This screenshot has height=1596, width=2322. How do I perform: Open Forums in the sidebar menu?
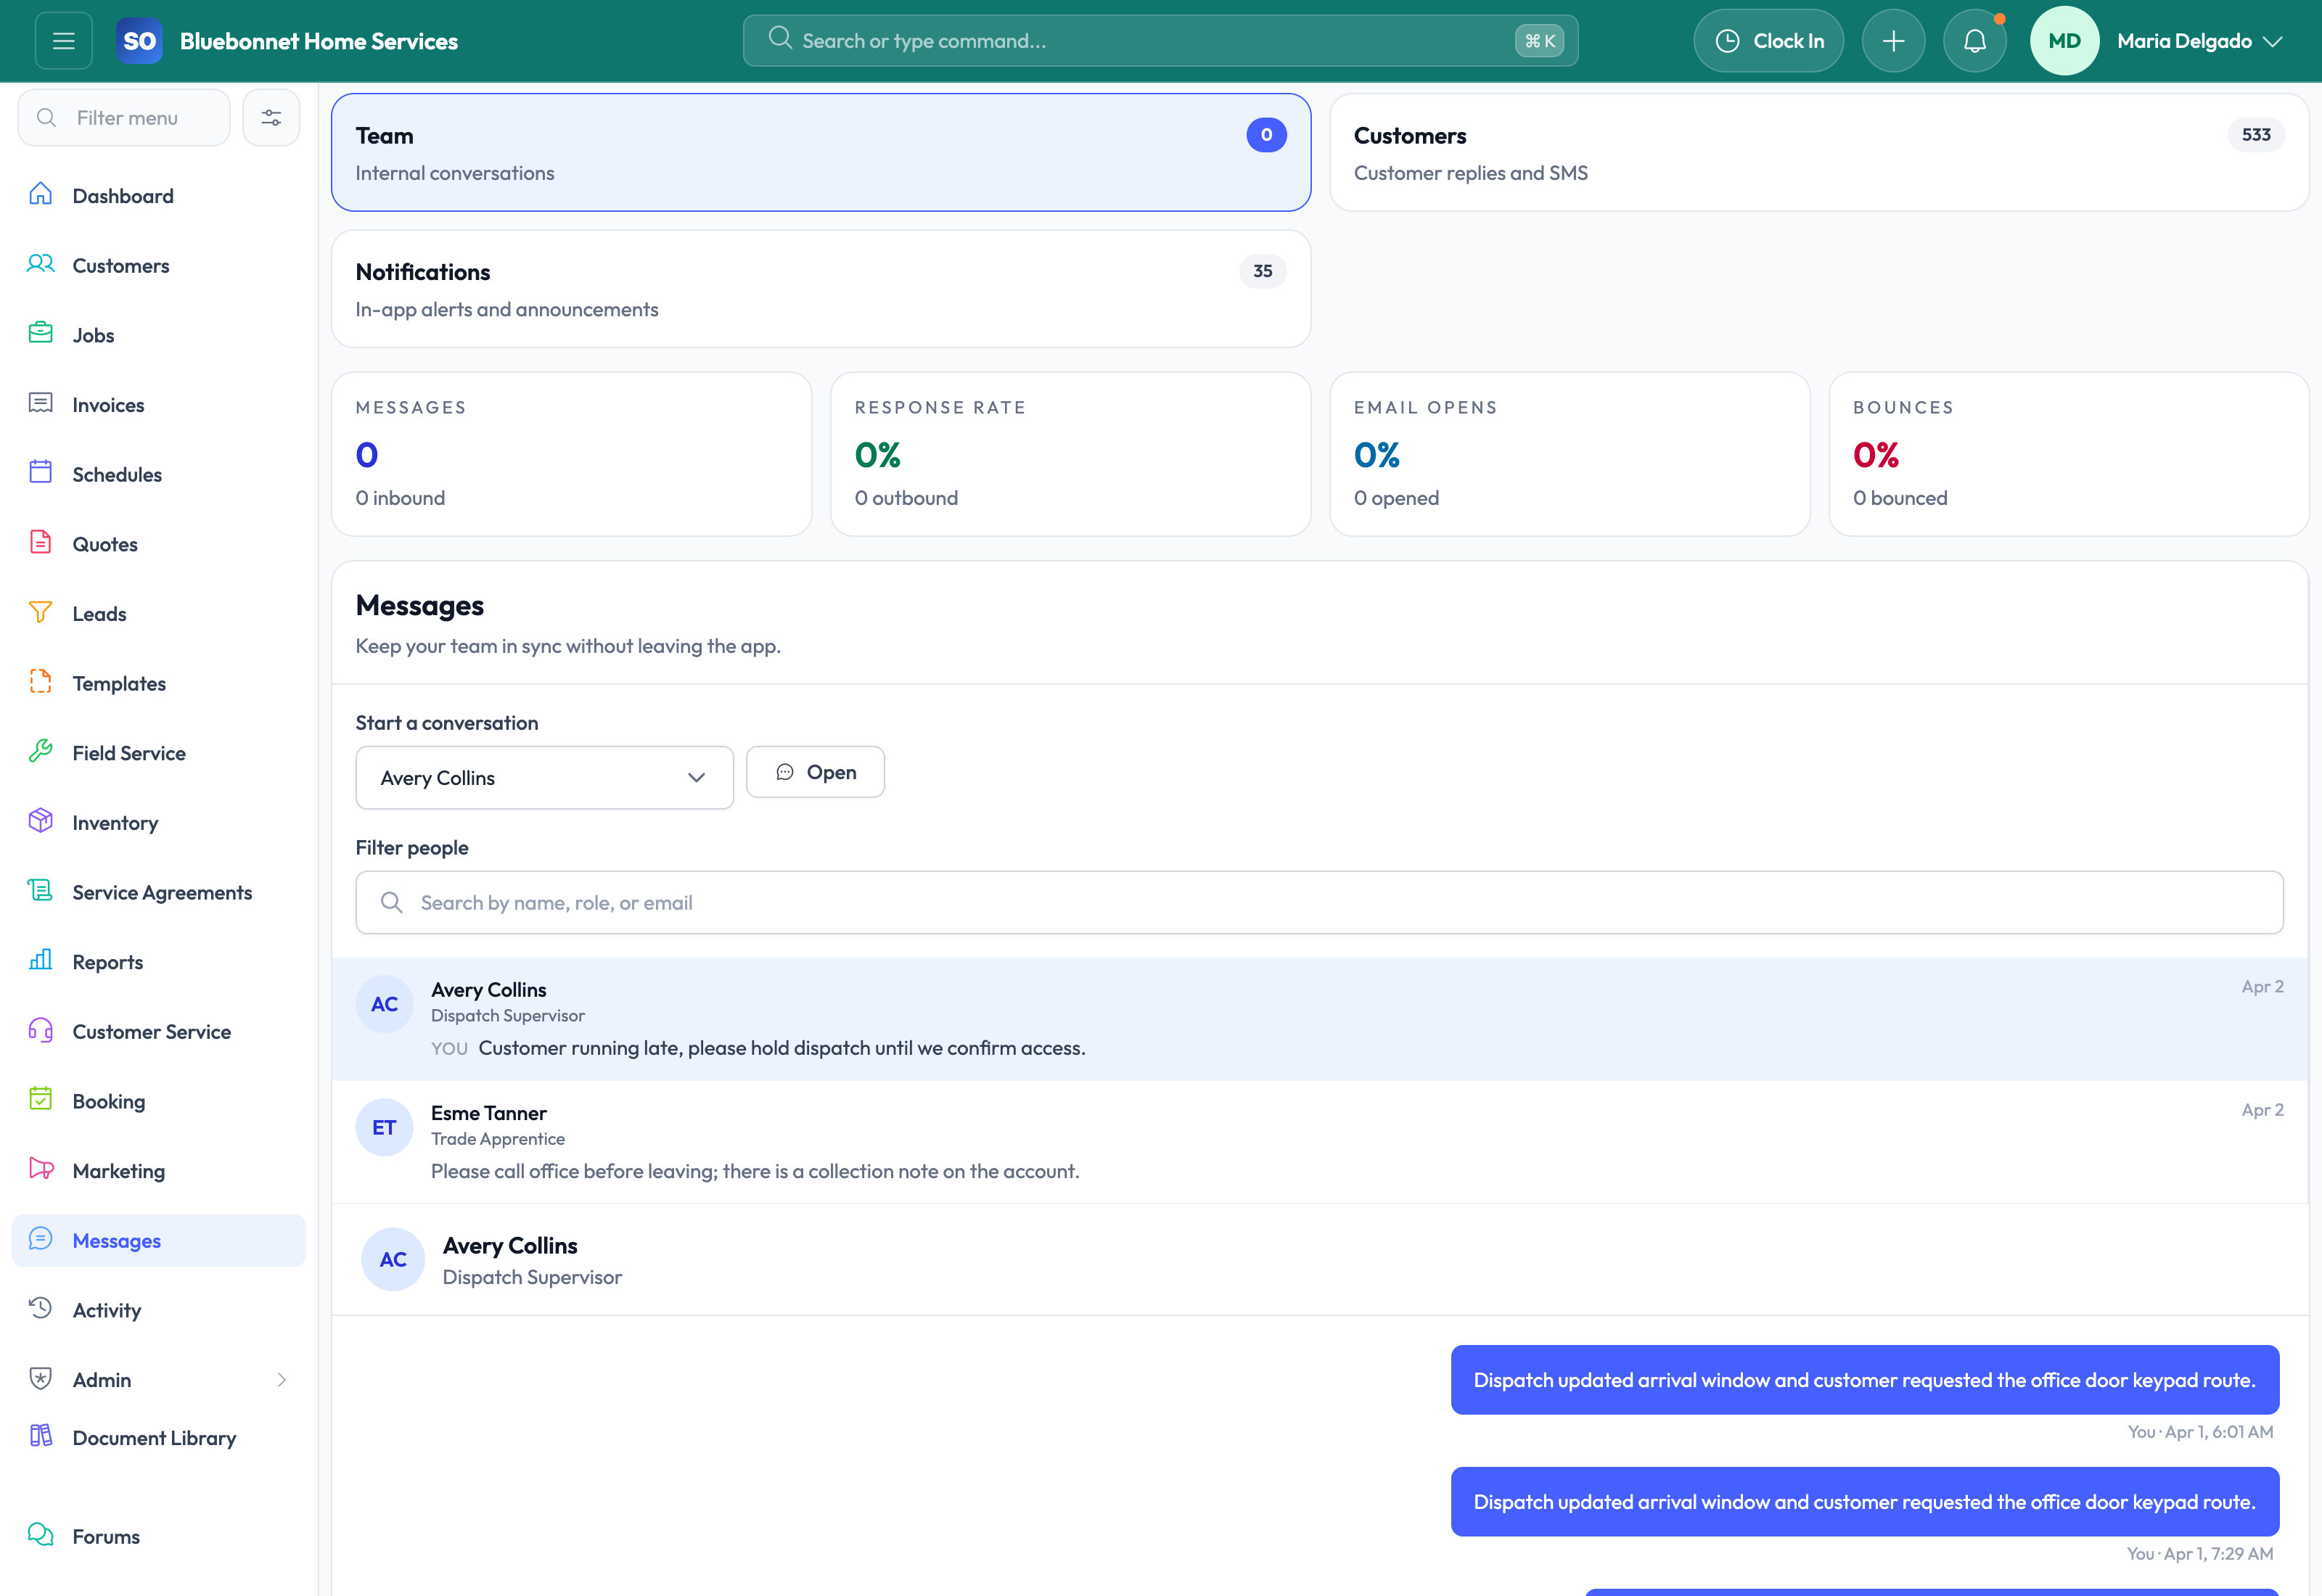(x=159, y=1536)
